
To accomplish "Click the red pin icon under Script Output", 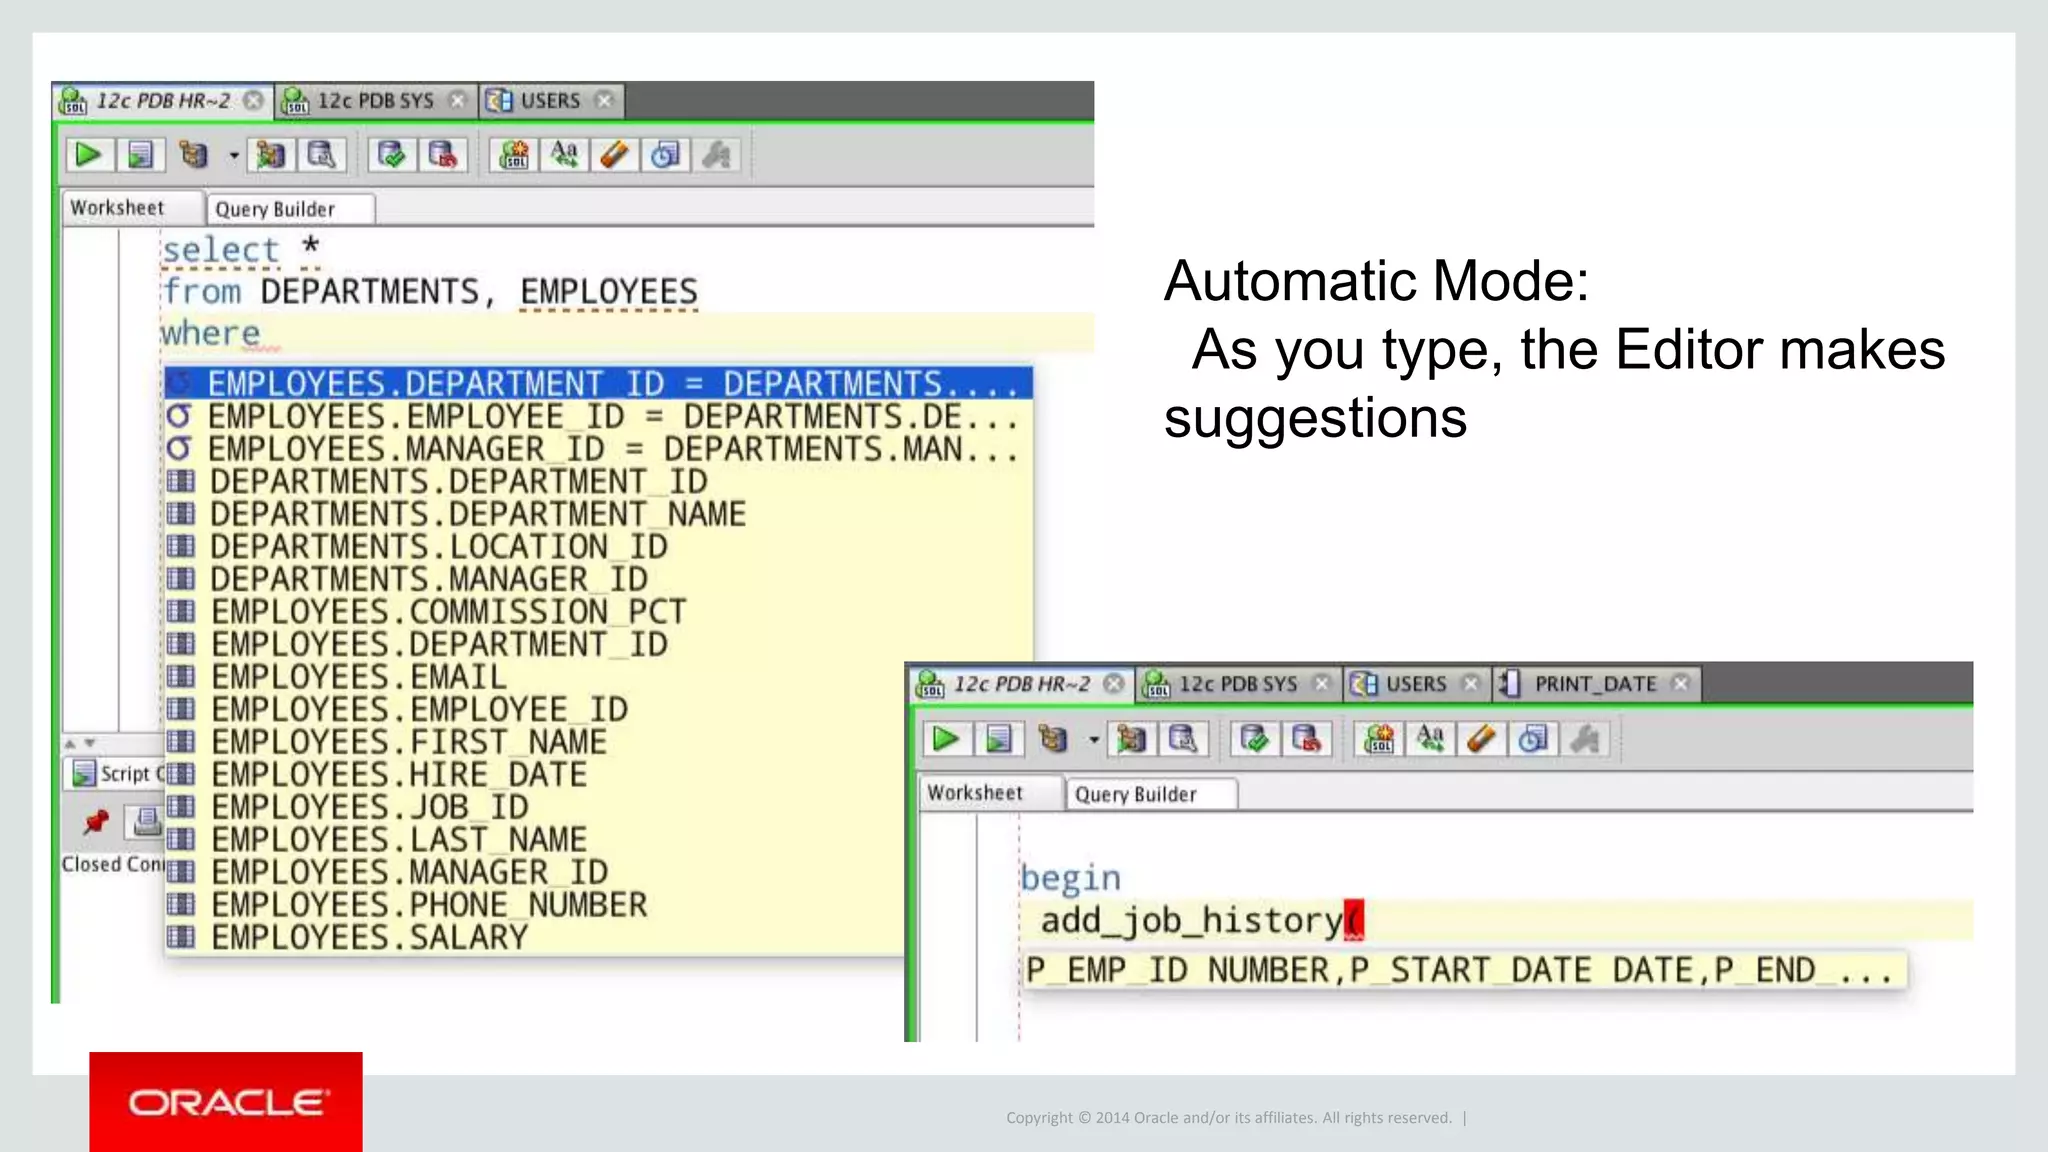I will pos(95,822).
